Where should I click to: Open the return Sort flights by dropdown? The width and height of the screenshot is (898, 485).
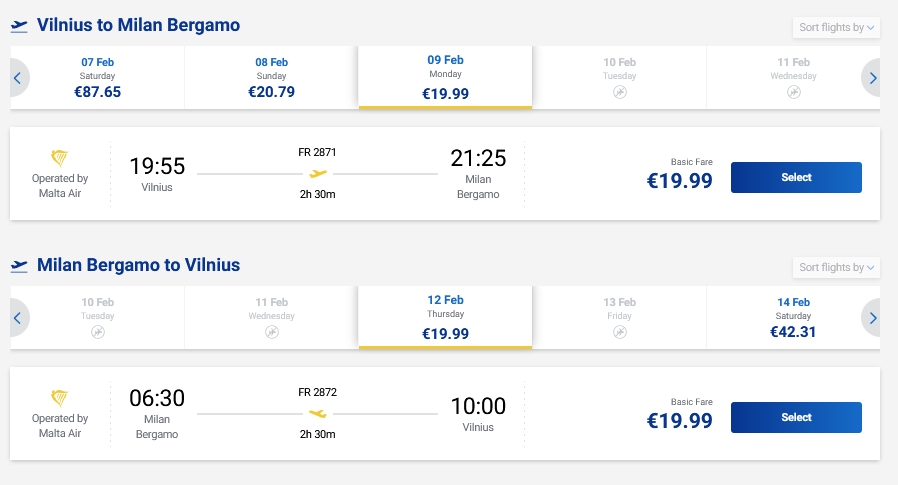coord(836,267)
